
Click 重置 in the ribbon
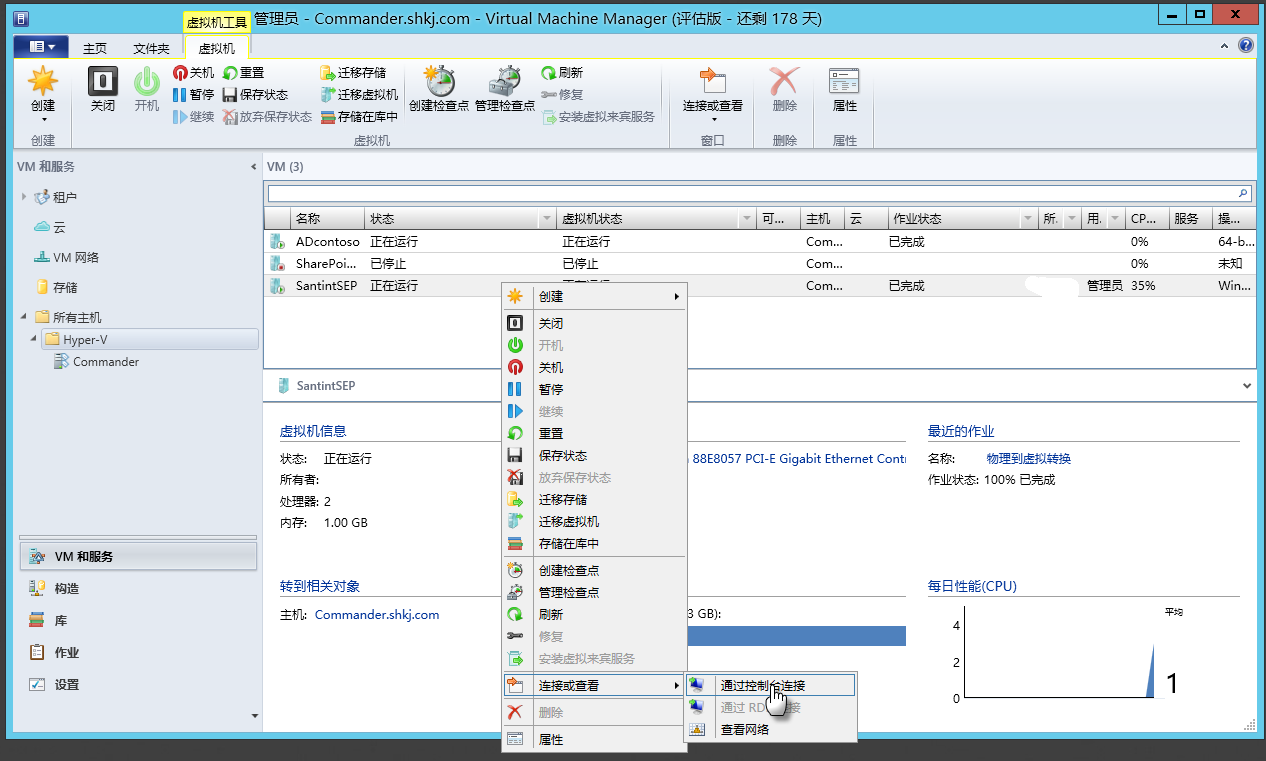tap(243, 73)
